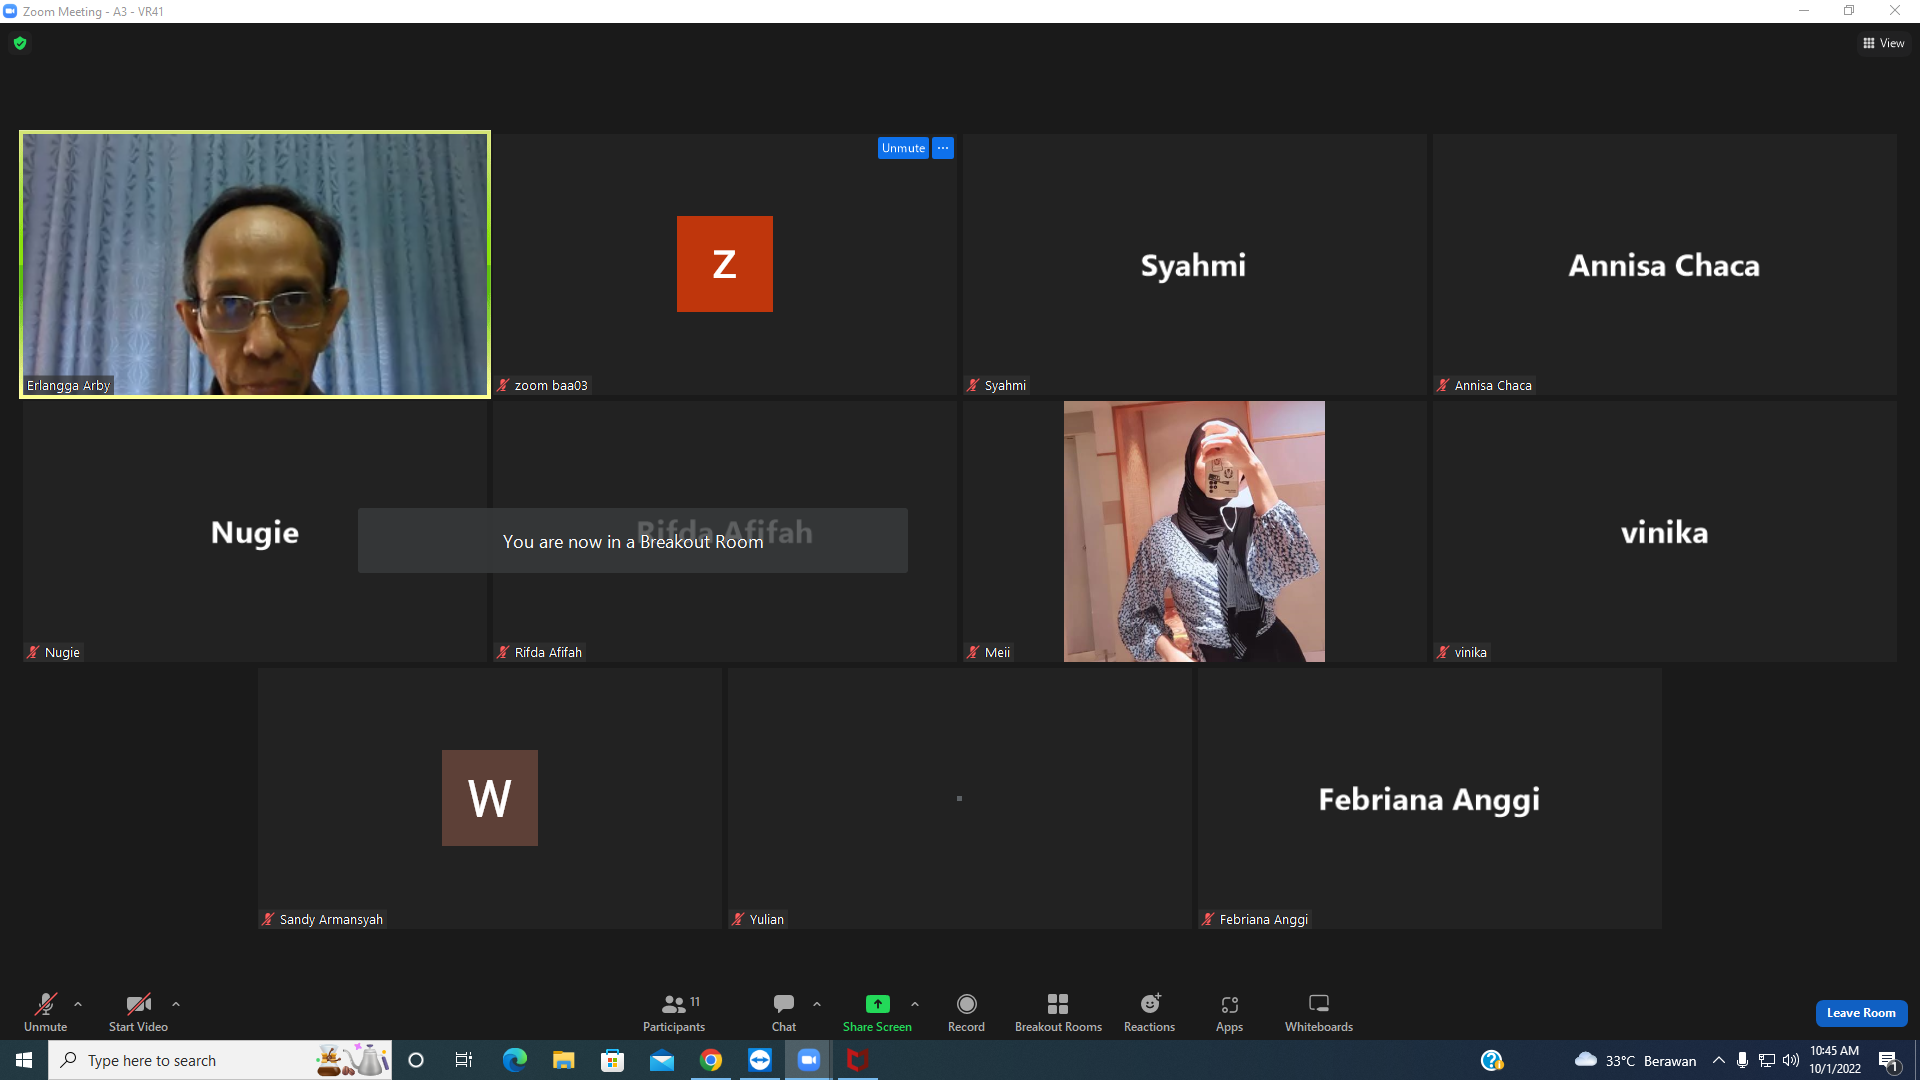Expand video options arrow next to Start Video

tap(176, 1004)
